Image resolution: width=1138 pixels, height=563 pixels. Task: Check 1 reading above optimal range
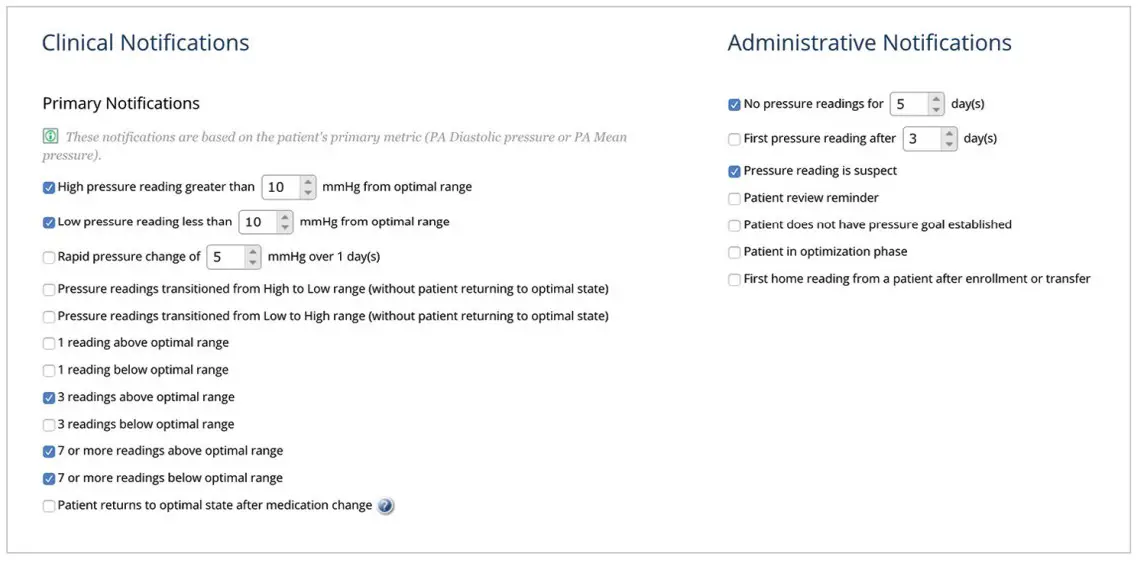pyautogui.click(x=49, y=343)
